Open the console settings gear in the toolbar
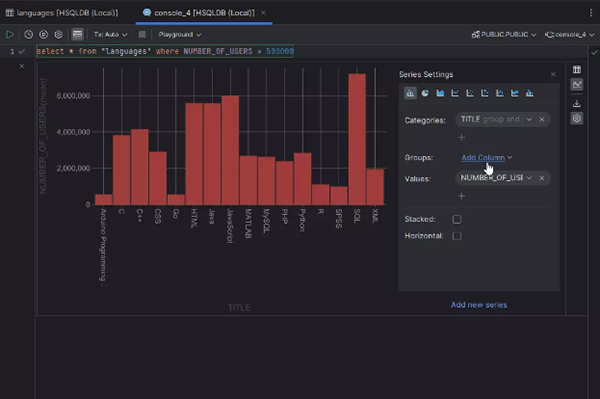The height and width of the screenshot is (399, 600). pos(59,34)
